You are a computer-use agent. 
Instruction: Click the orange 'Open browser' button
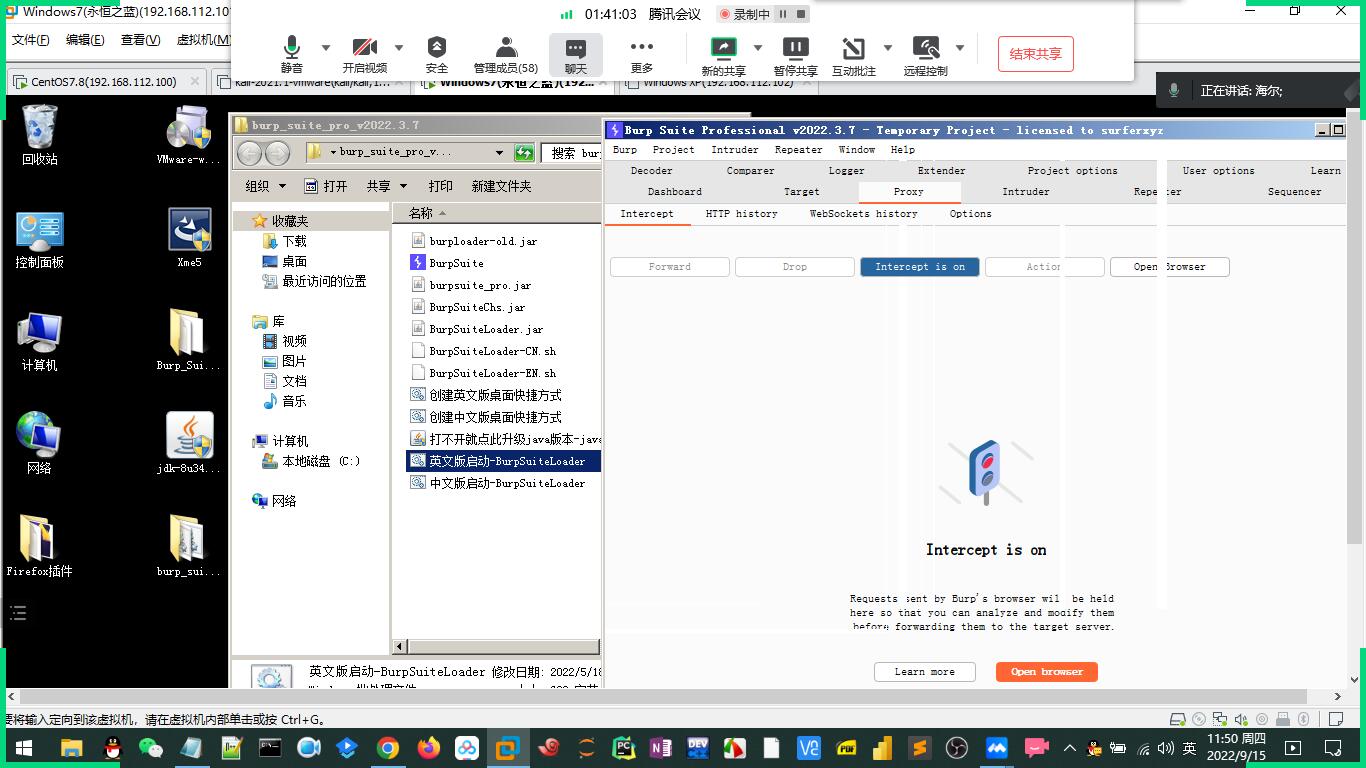click(x=1047, y=672)
